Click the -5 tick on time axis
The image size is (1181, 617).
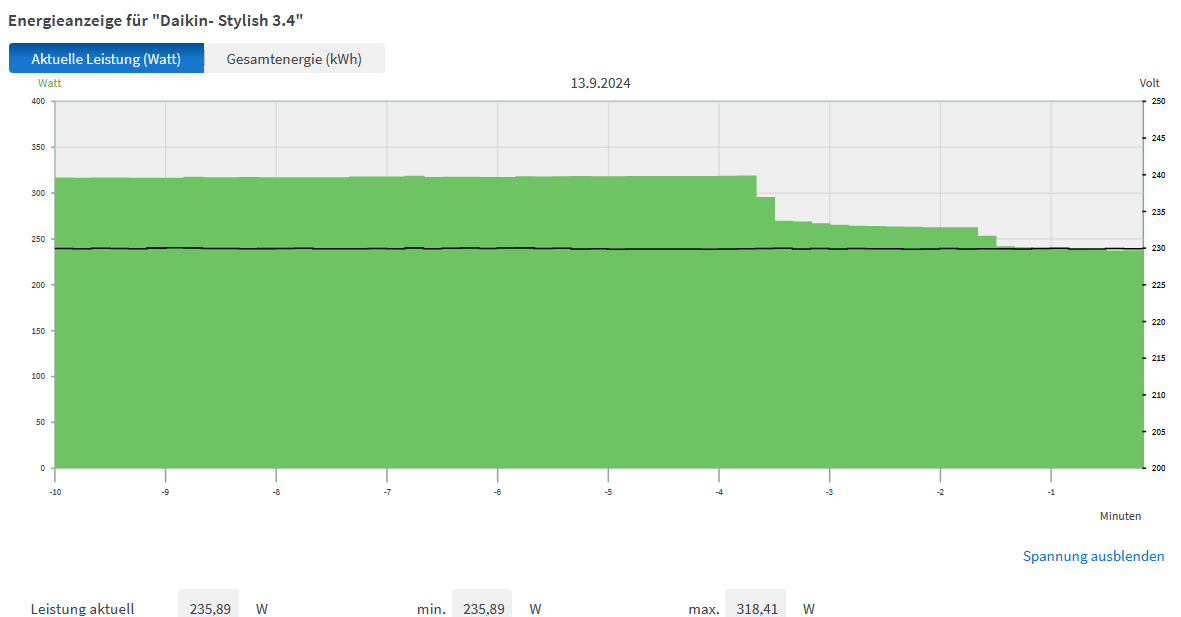click(x=608, y=491)
